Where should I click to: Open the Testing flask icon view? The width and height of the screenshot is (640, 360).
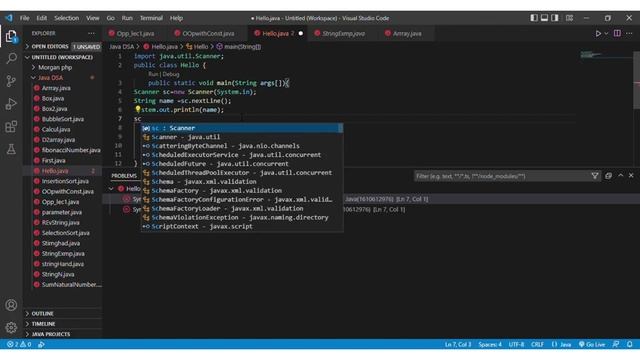11,149
